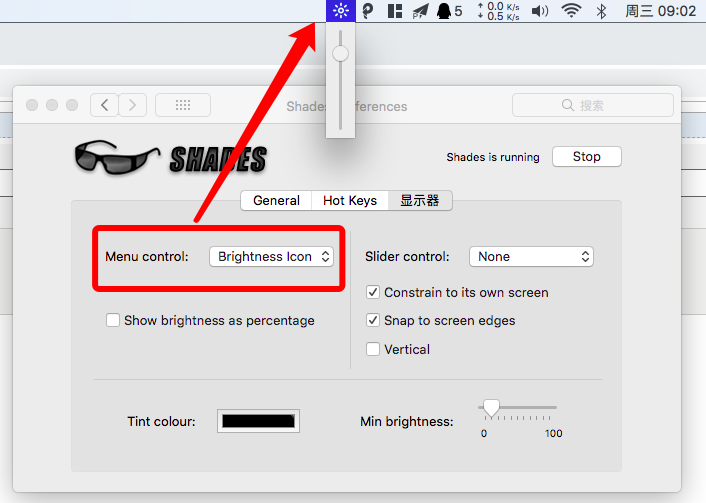This screenshot has height=503, width=706.
Task: Go back with the preferences back arrow
Action: 104,105
